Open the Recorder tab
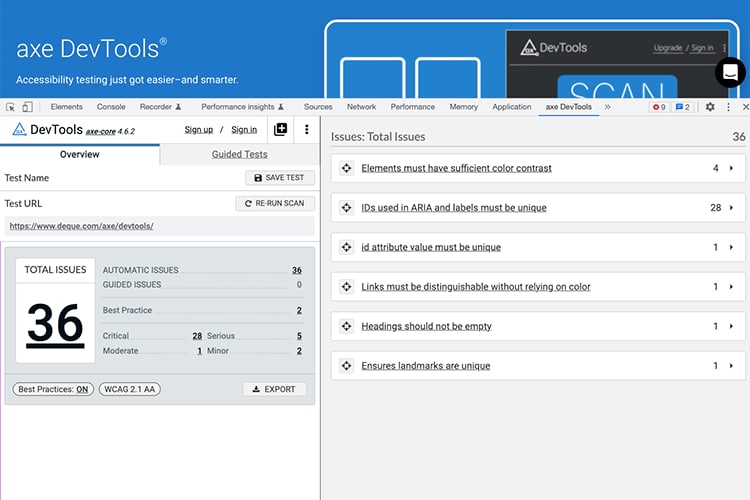 [160, 107]
